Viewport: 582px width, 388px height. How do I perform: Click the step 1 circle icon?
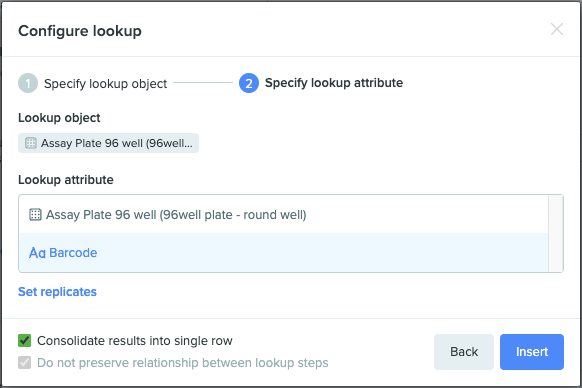(x=28, y=83)
